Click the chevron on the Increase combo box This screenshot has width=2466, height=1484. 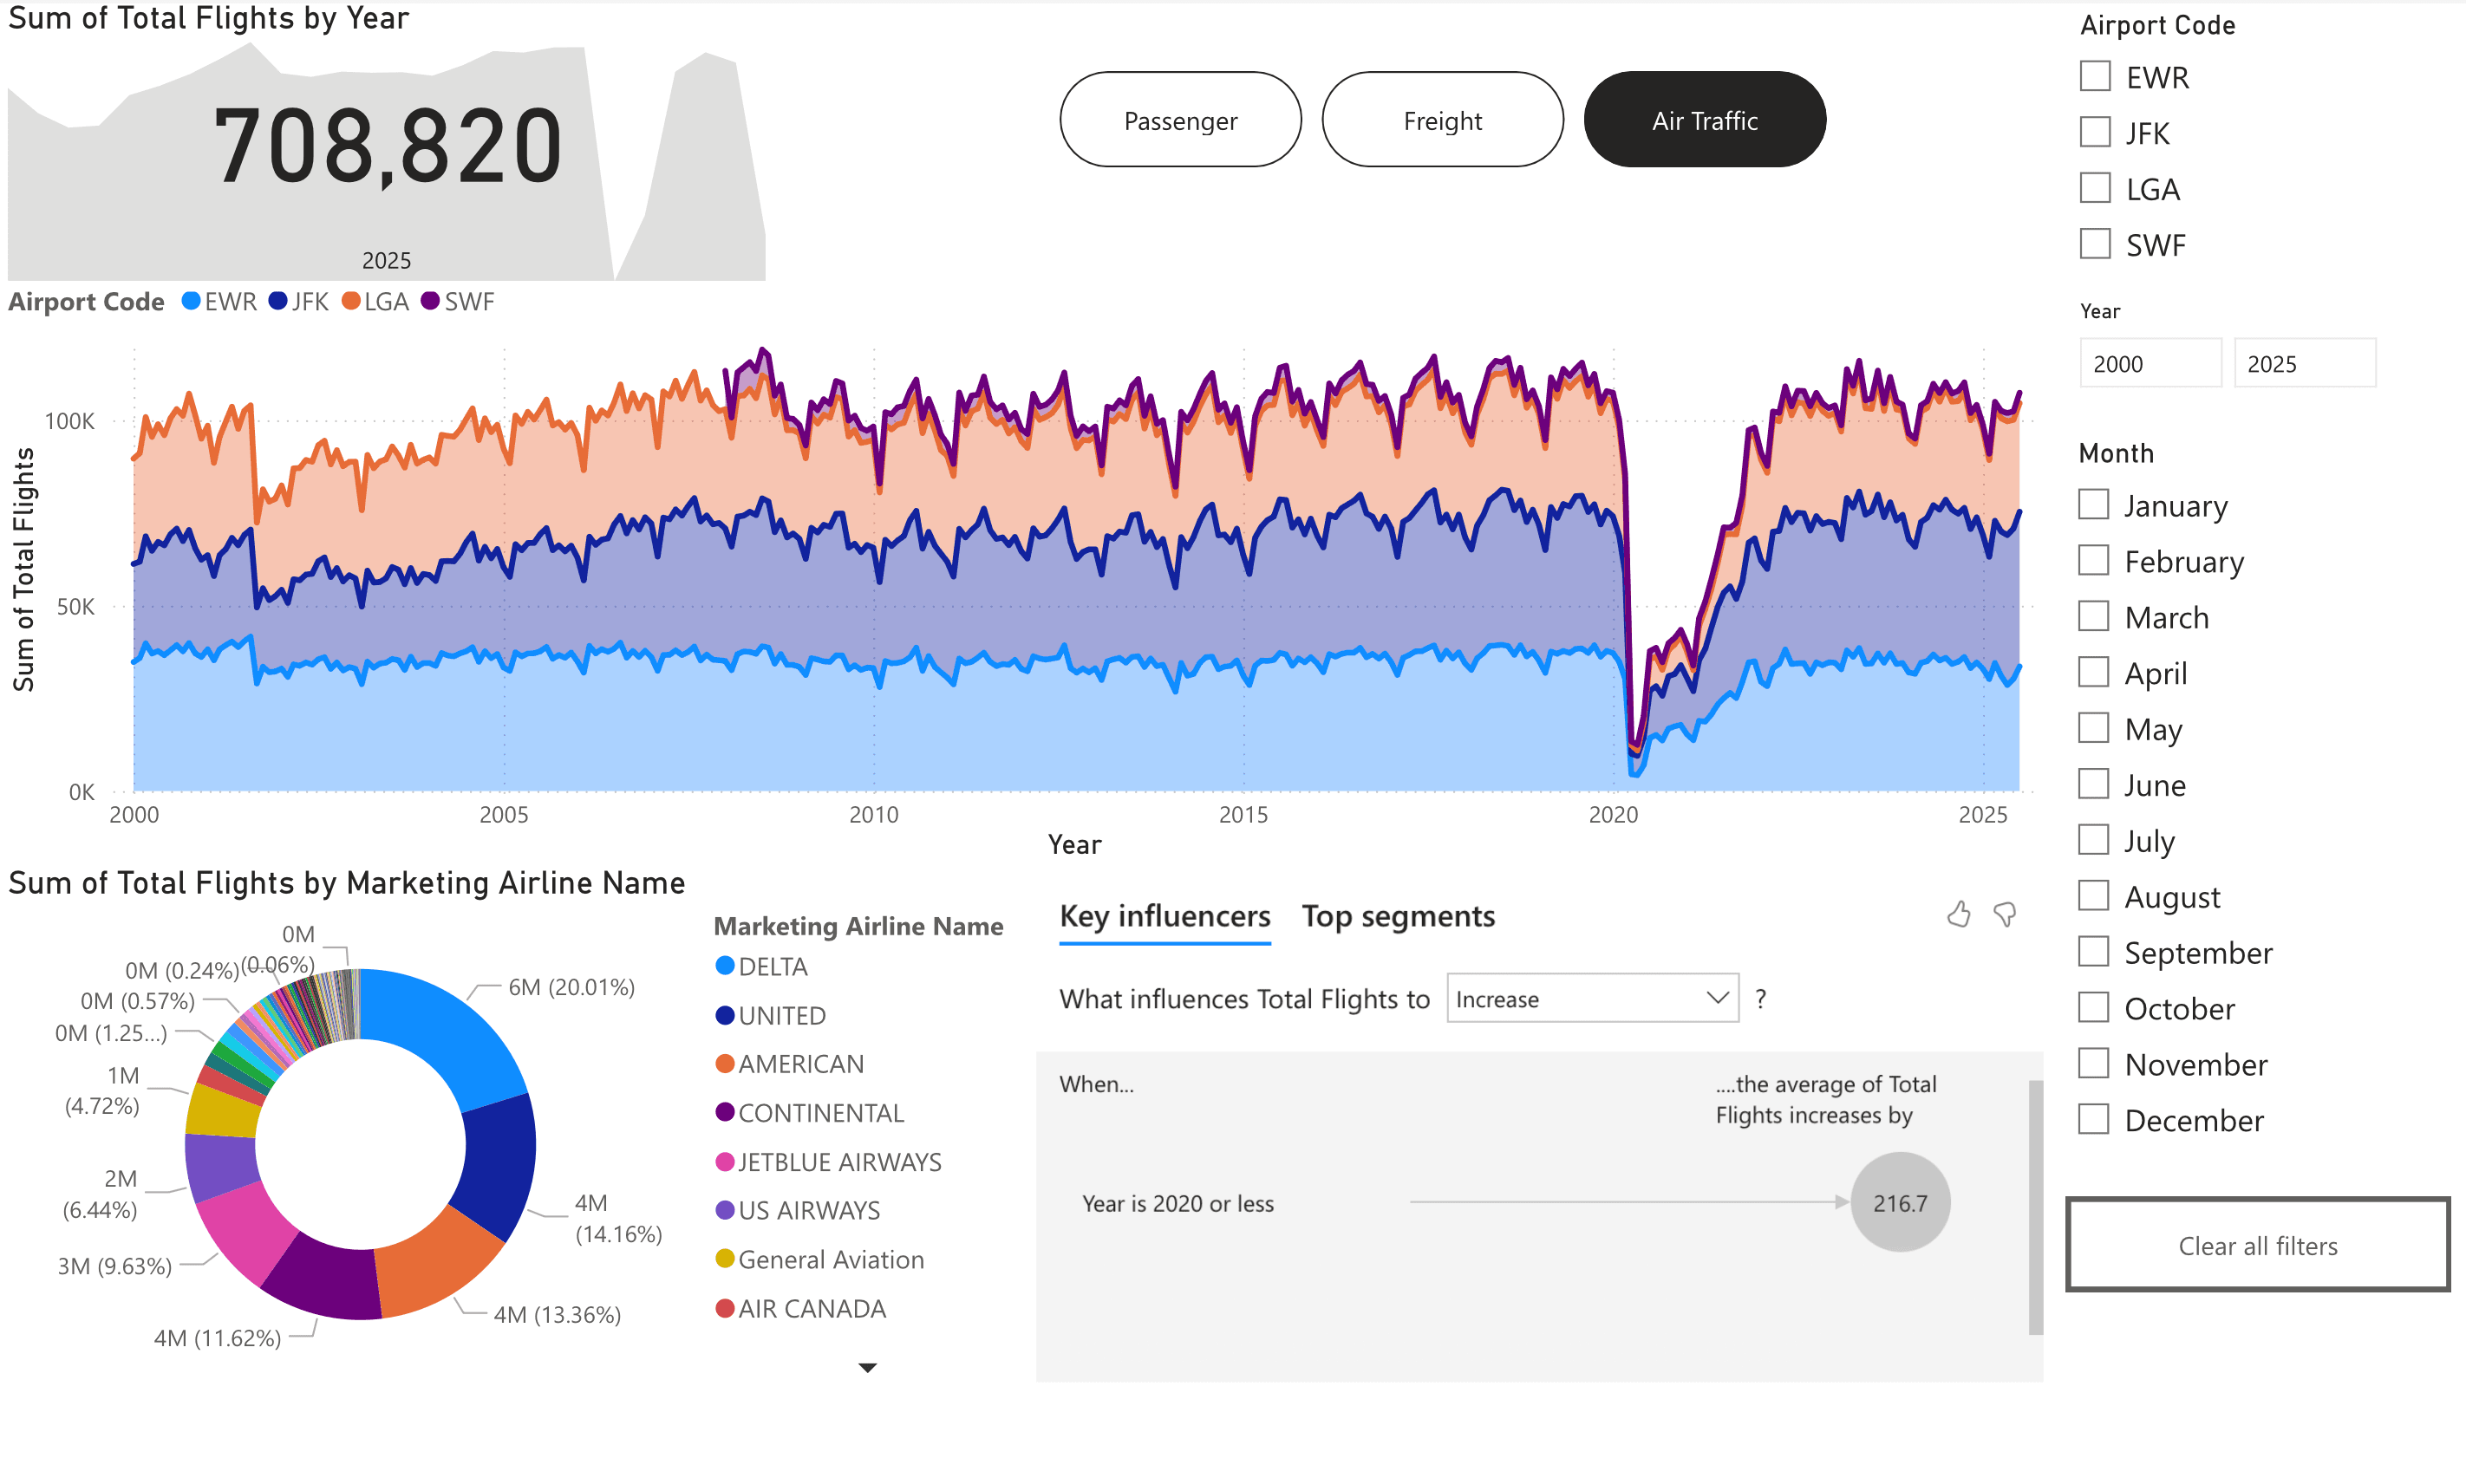pyautogui.click(x=1717, y=999)
